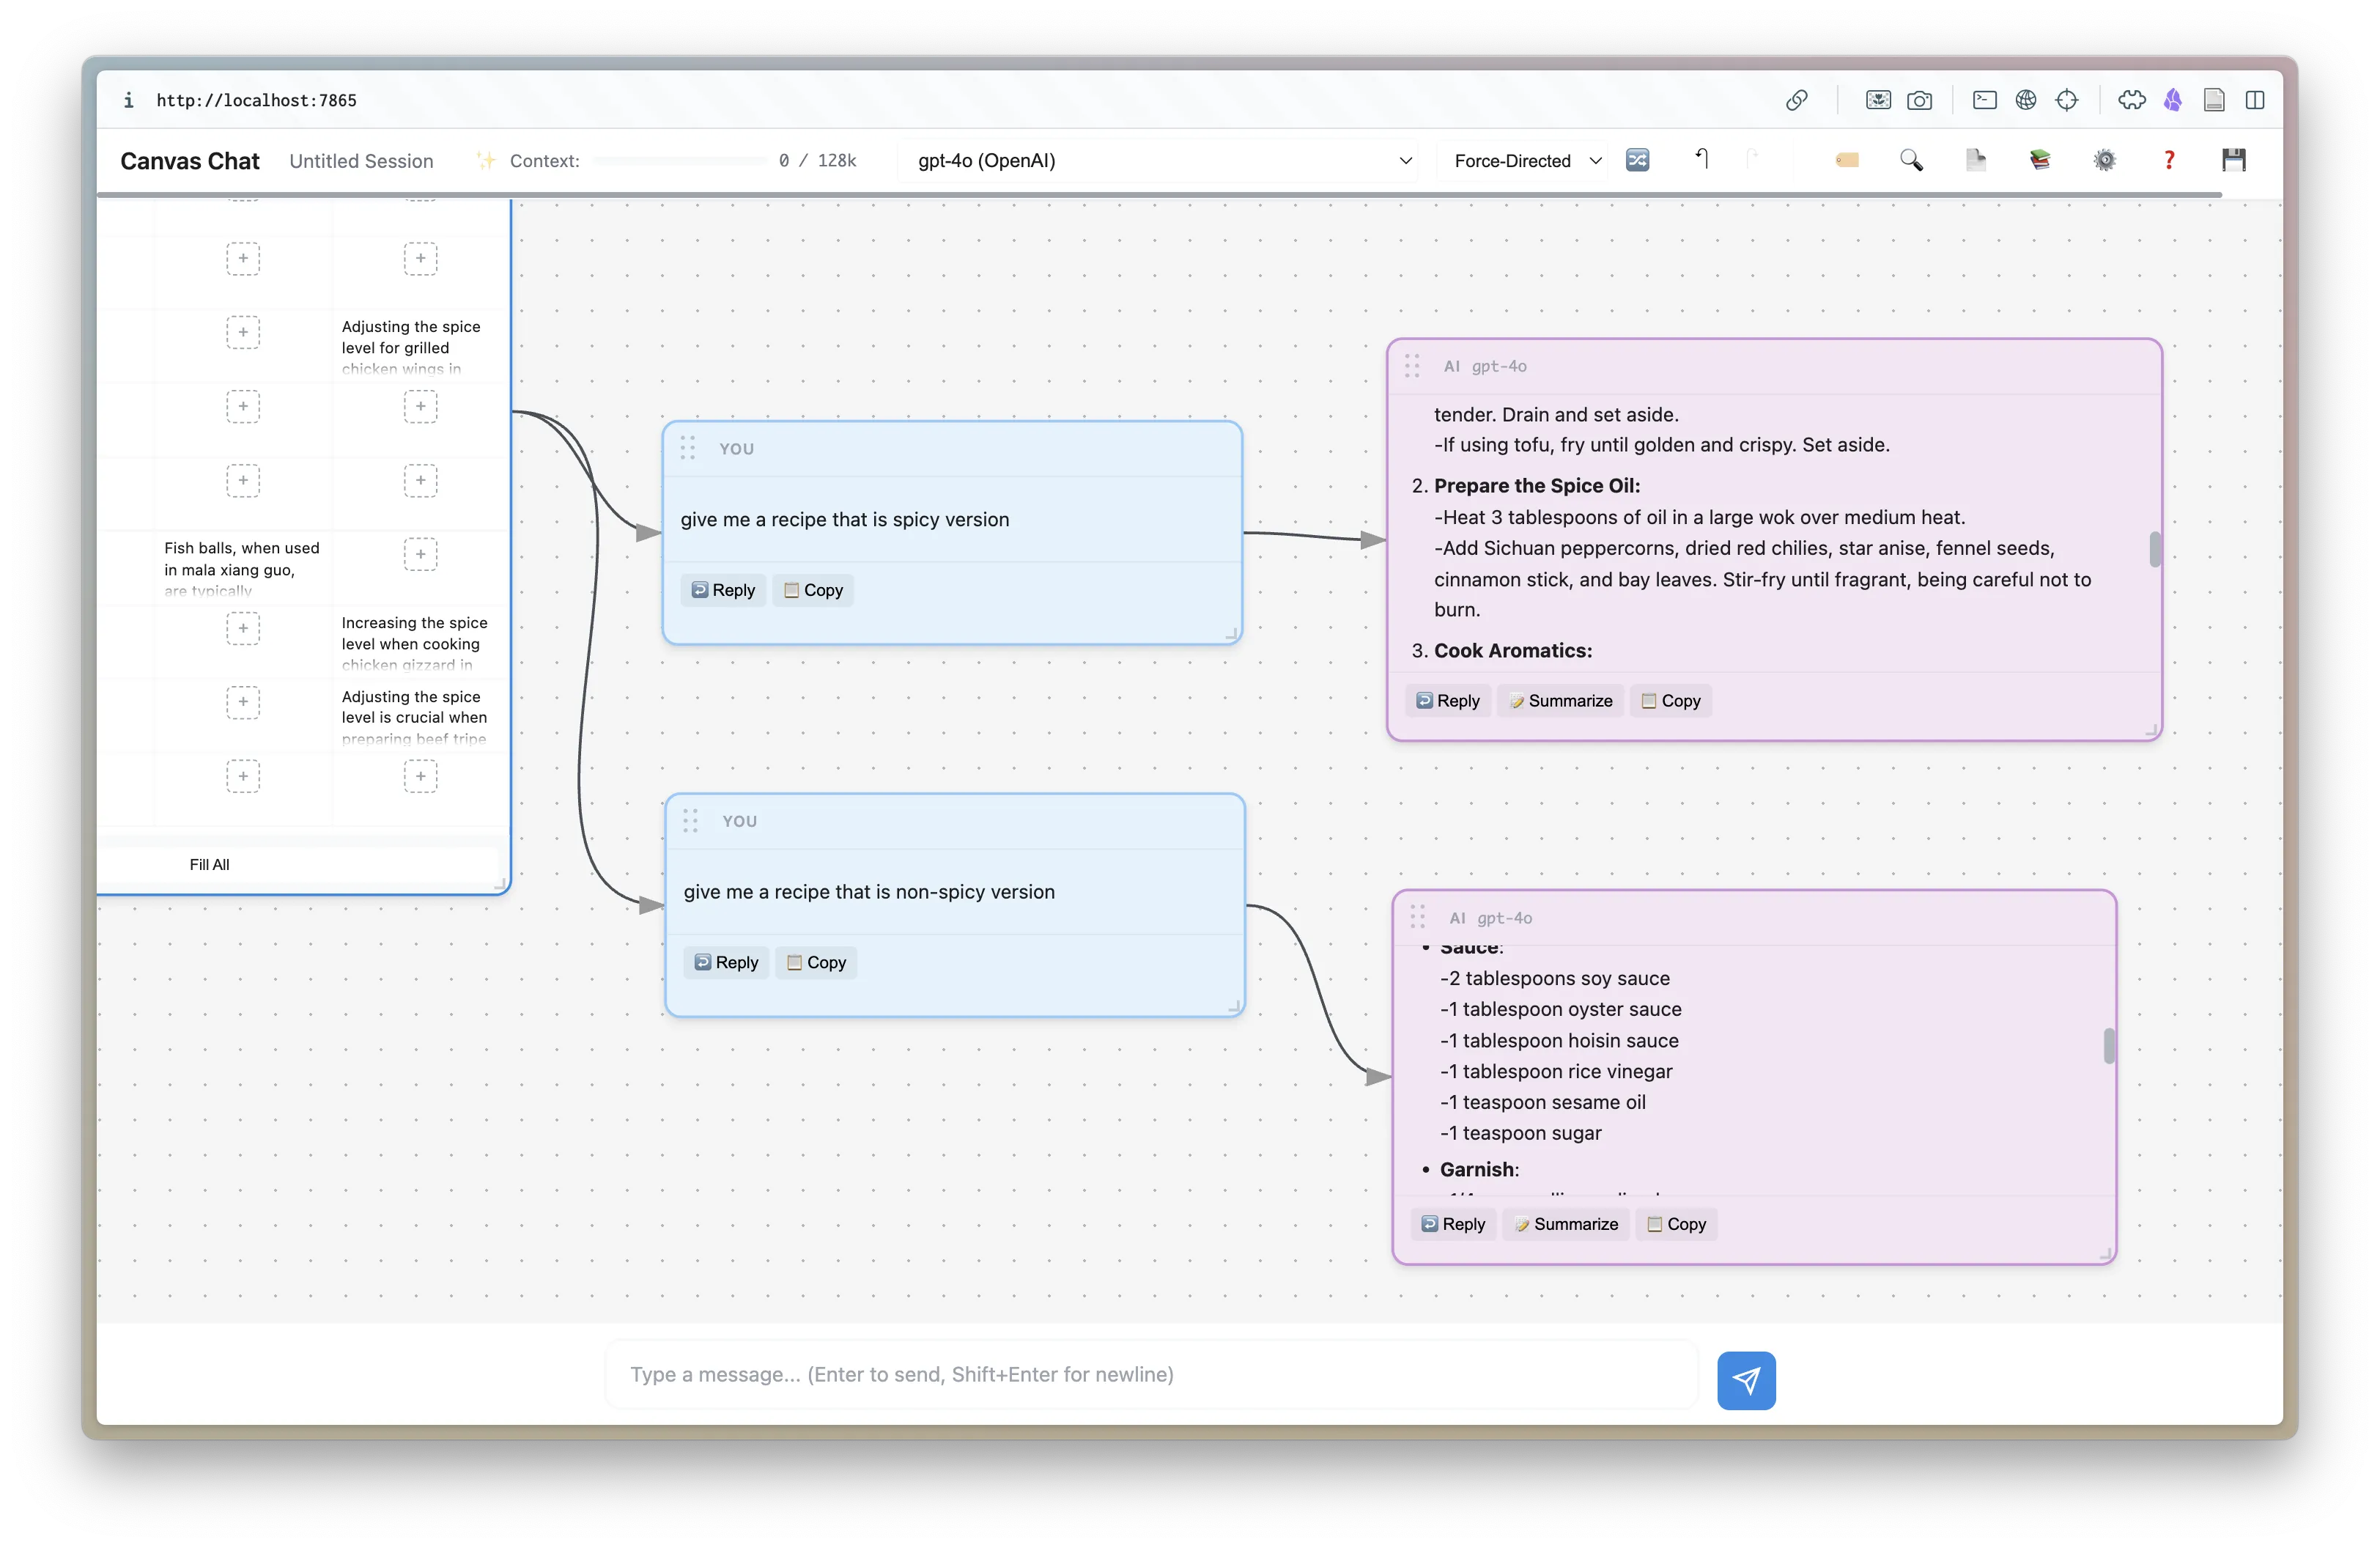Click the shuffle layout icon
This screenshot has width=2380, height=1548.
[x=1638, y=160]
